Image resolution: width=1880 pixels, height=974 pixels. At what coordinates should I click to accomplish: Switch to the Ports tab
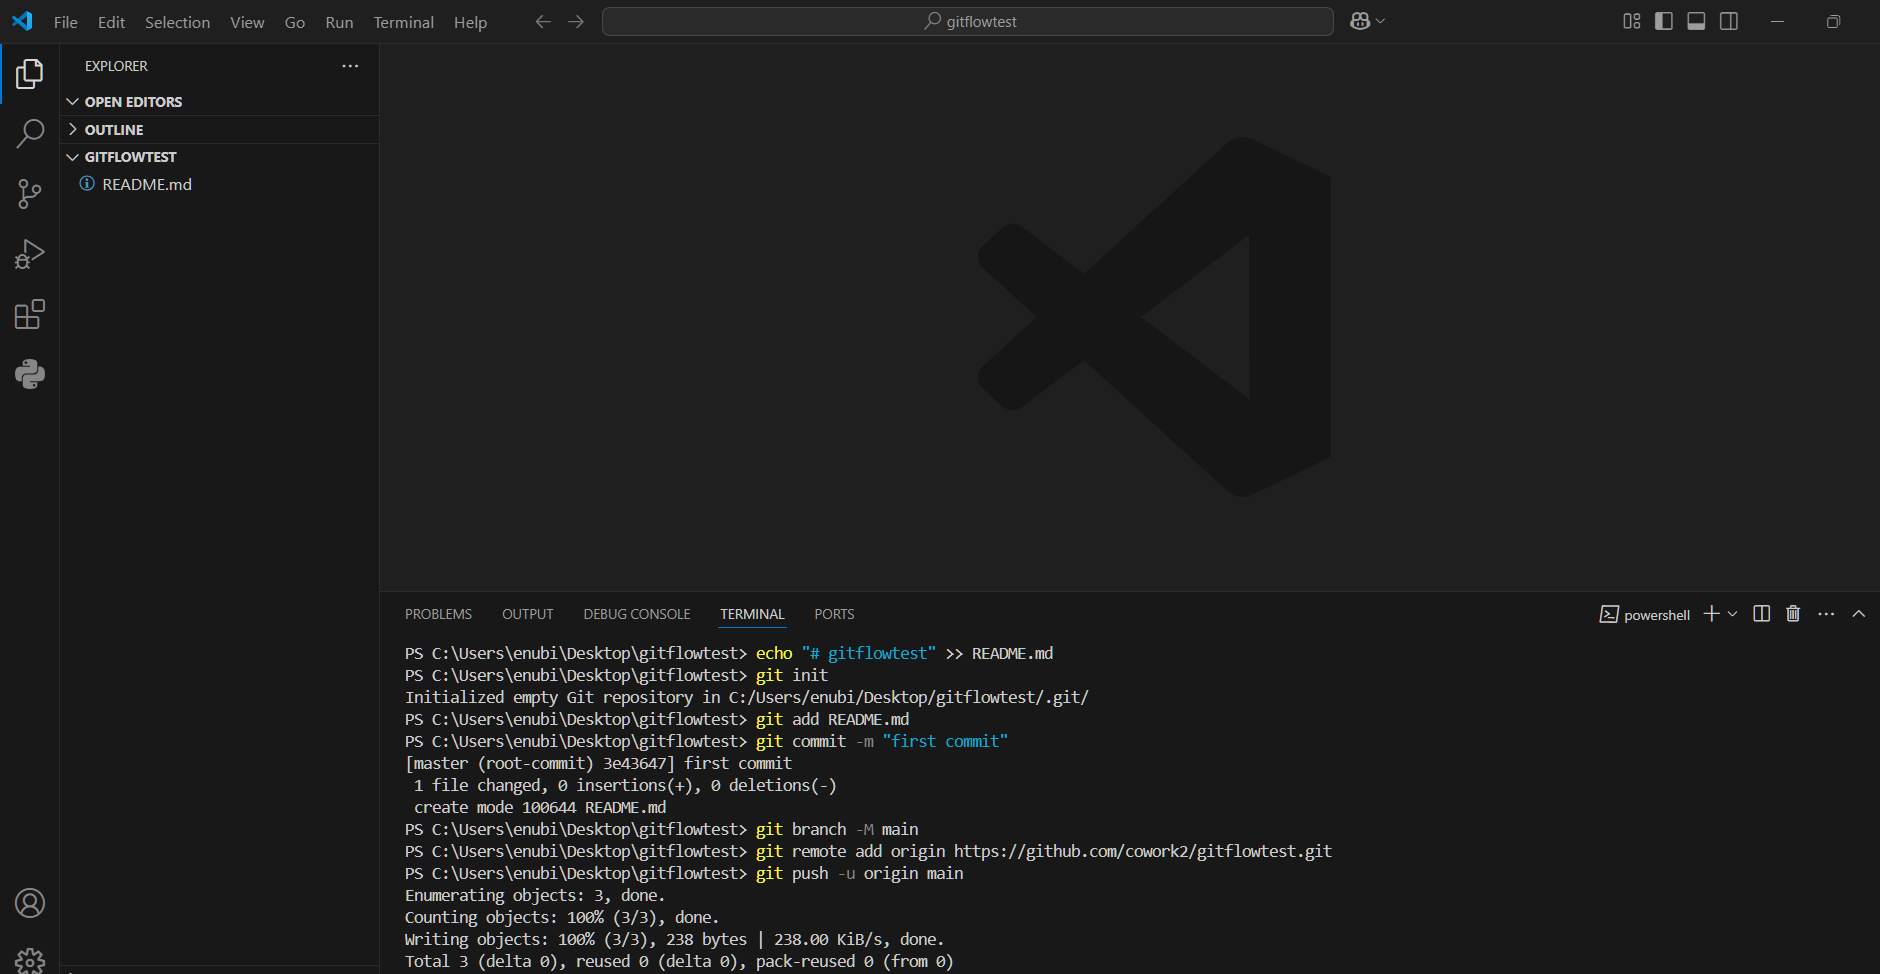pos(834,614)
